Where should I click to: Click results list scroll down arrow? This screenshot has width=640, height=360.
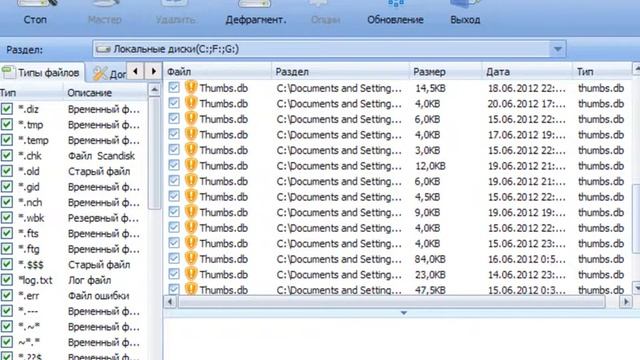[x=636, y=288]
